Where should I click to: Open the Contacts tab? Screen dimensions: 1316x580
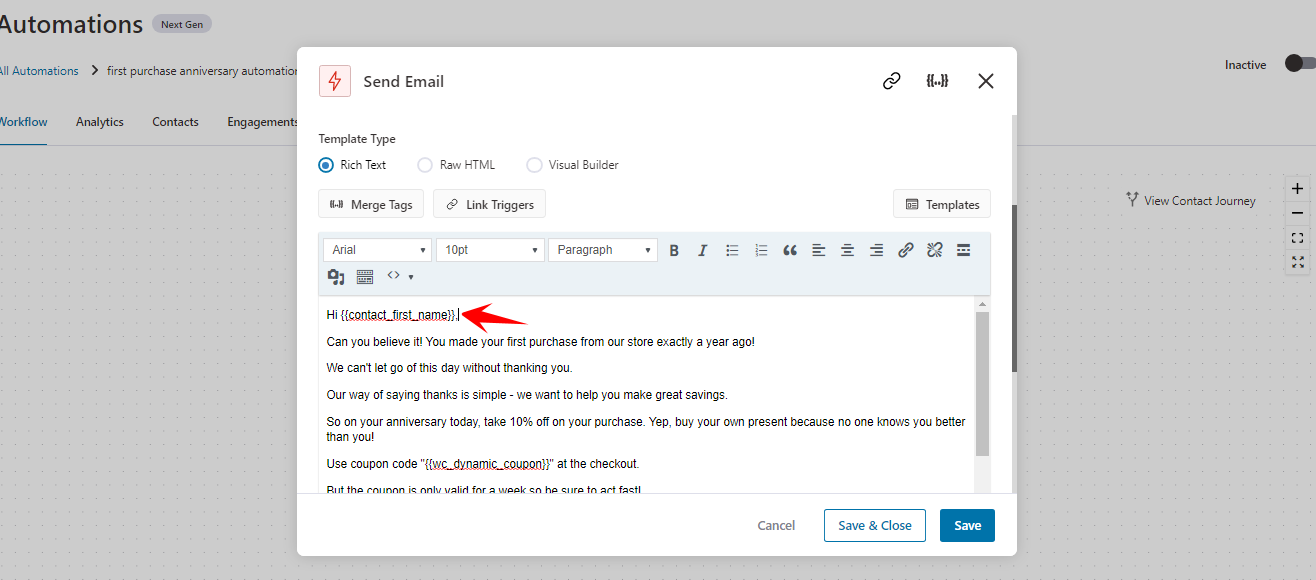[x=175, y=122]
